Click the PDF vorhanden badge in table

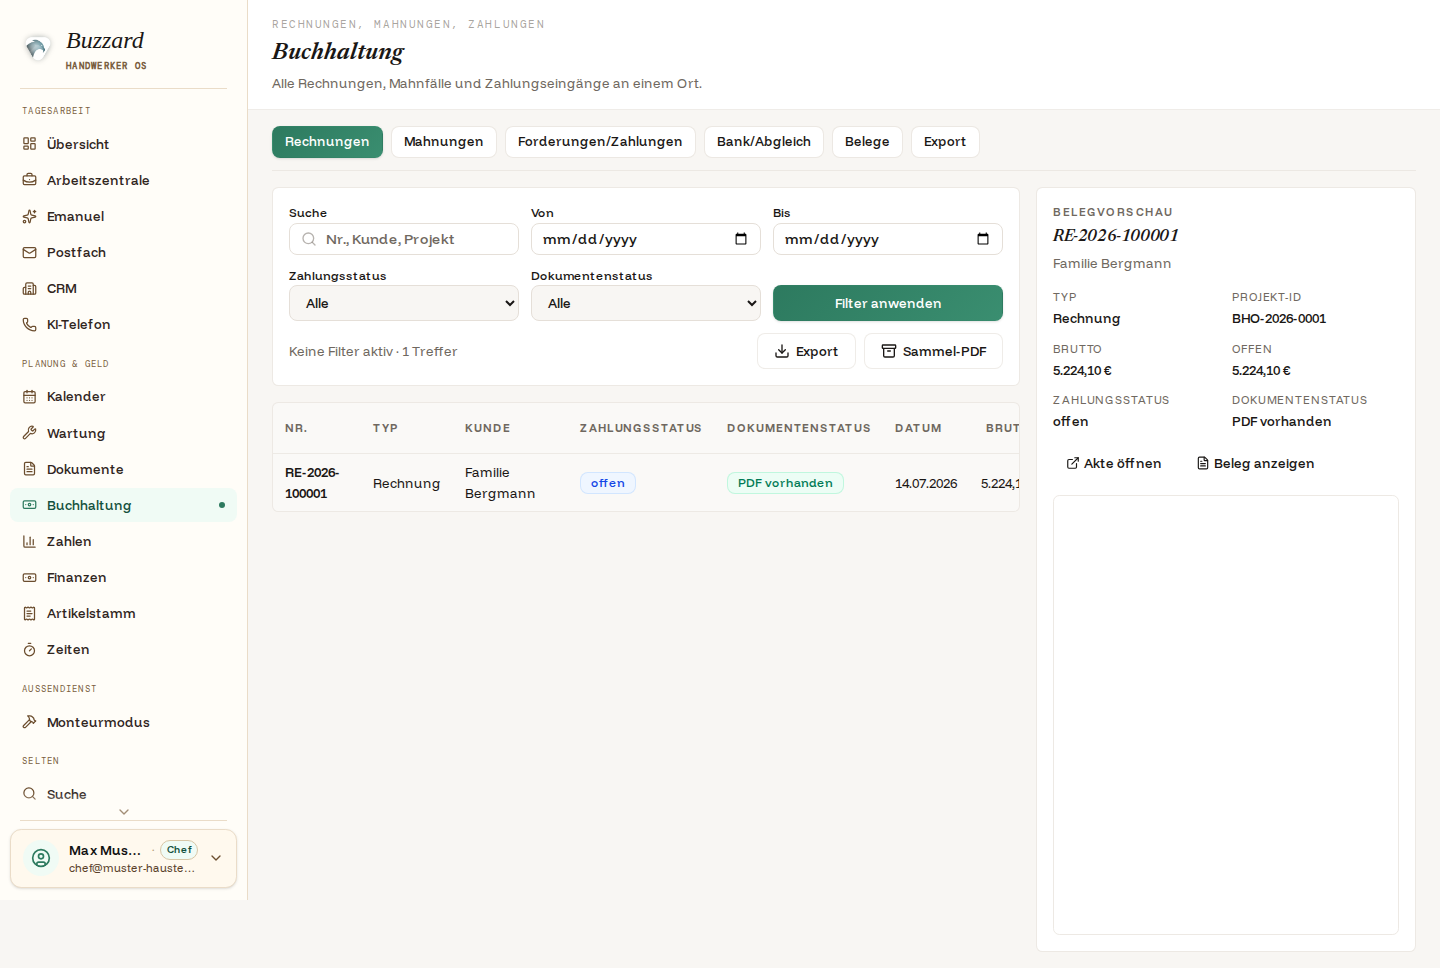click(x=785, y=483)
